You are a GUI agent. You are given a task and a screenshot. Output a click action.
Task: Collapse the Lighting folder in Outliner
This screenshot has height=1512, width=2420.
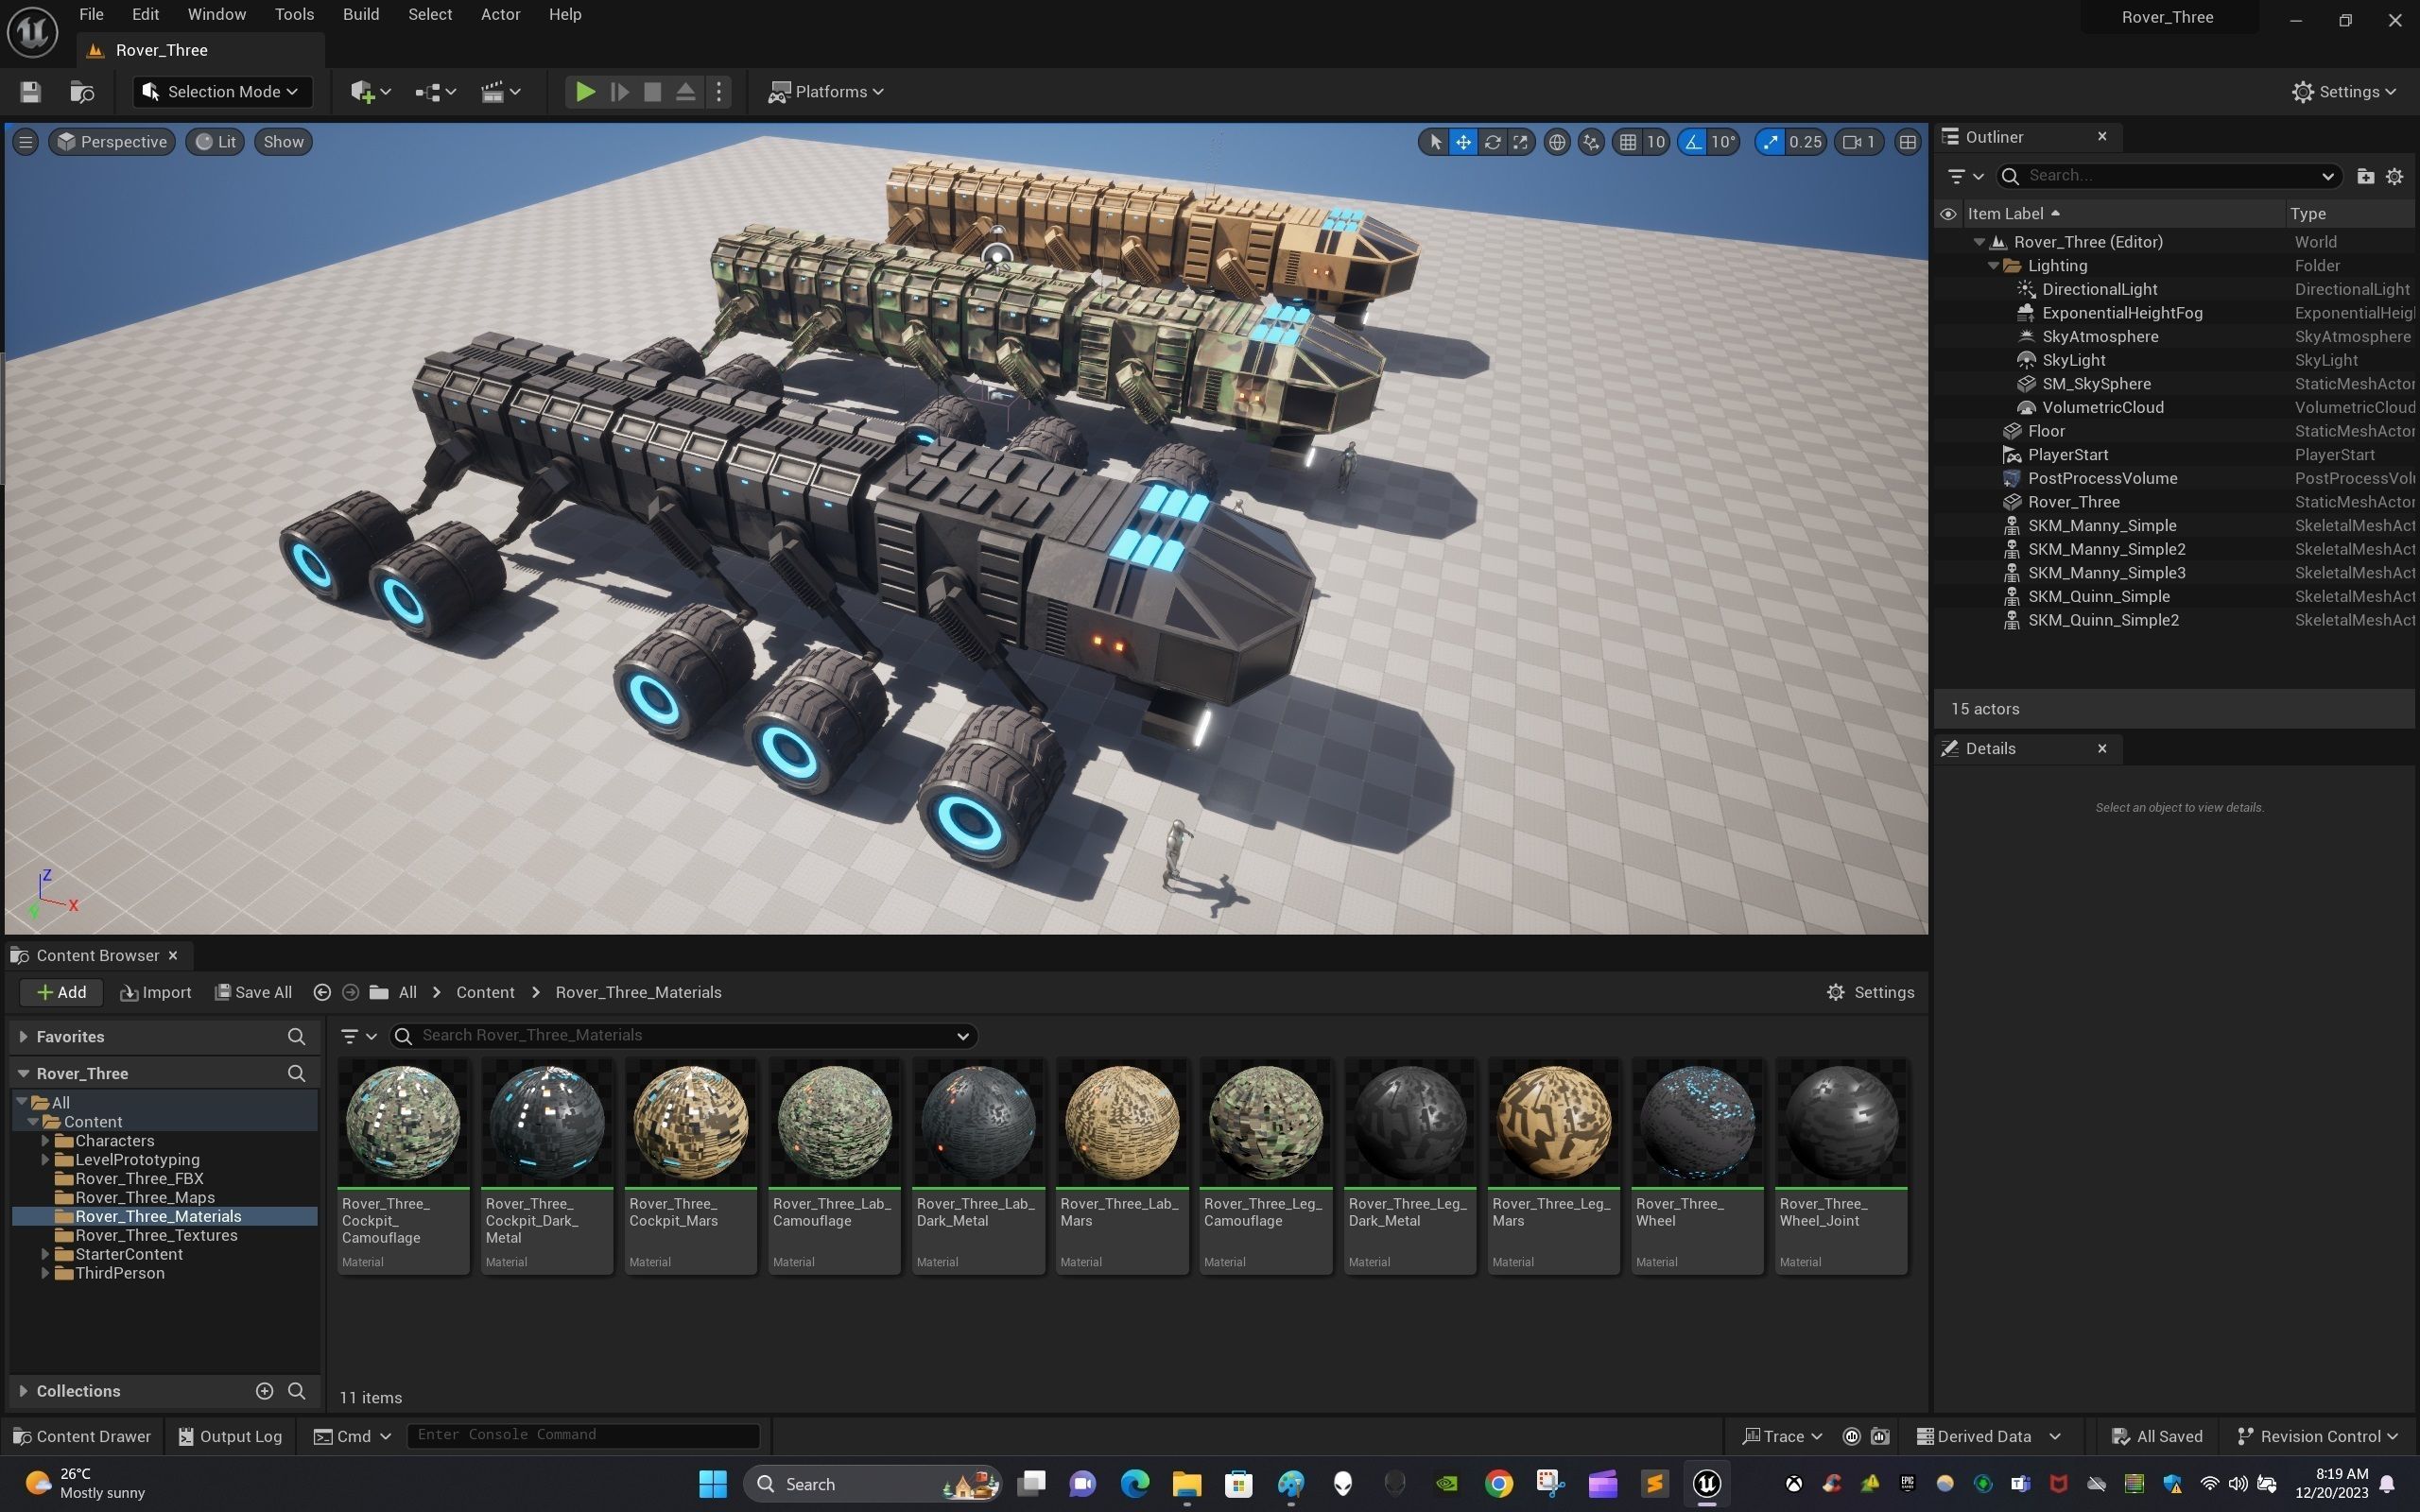[1993, 266]
